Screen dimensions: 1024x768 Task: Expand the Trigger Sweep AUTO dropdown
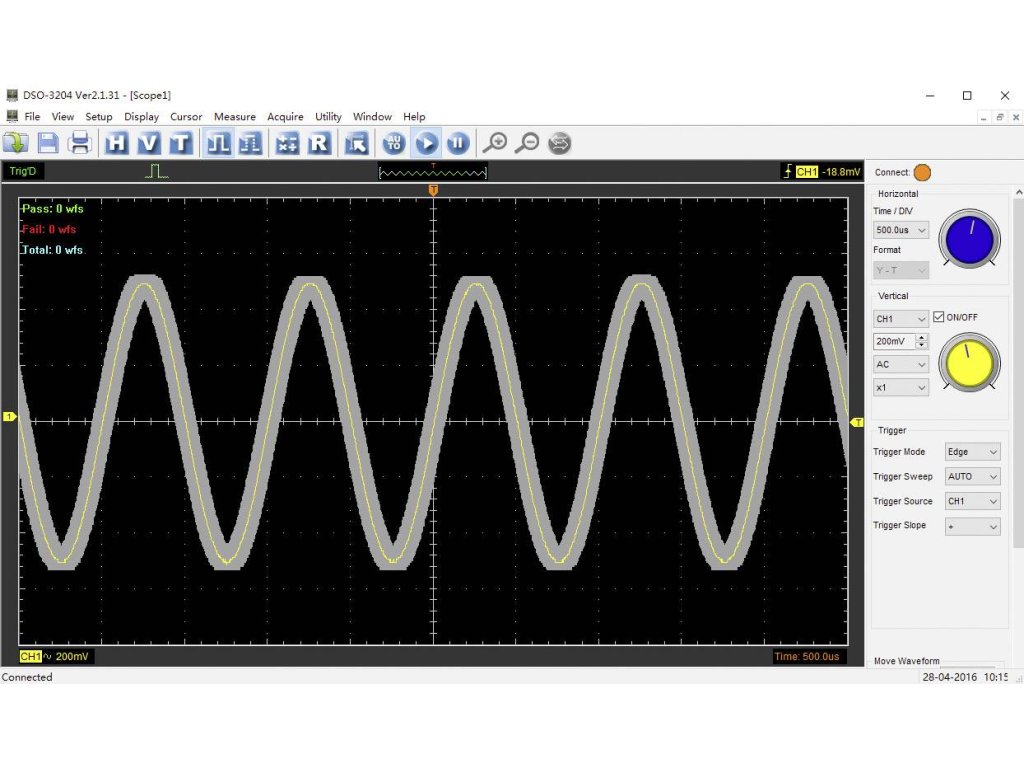(972, 477)
